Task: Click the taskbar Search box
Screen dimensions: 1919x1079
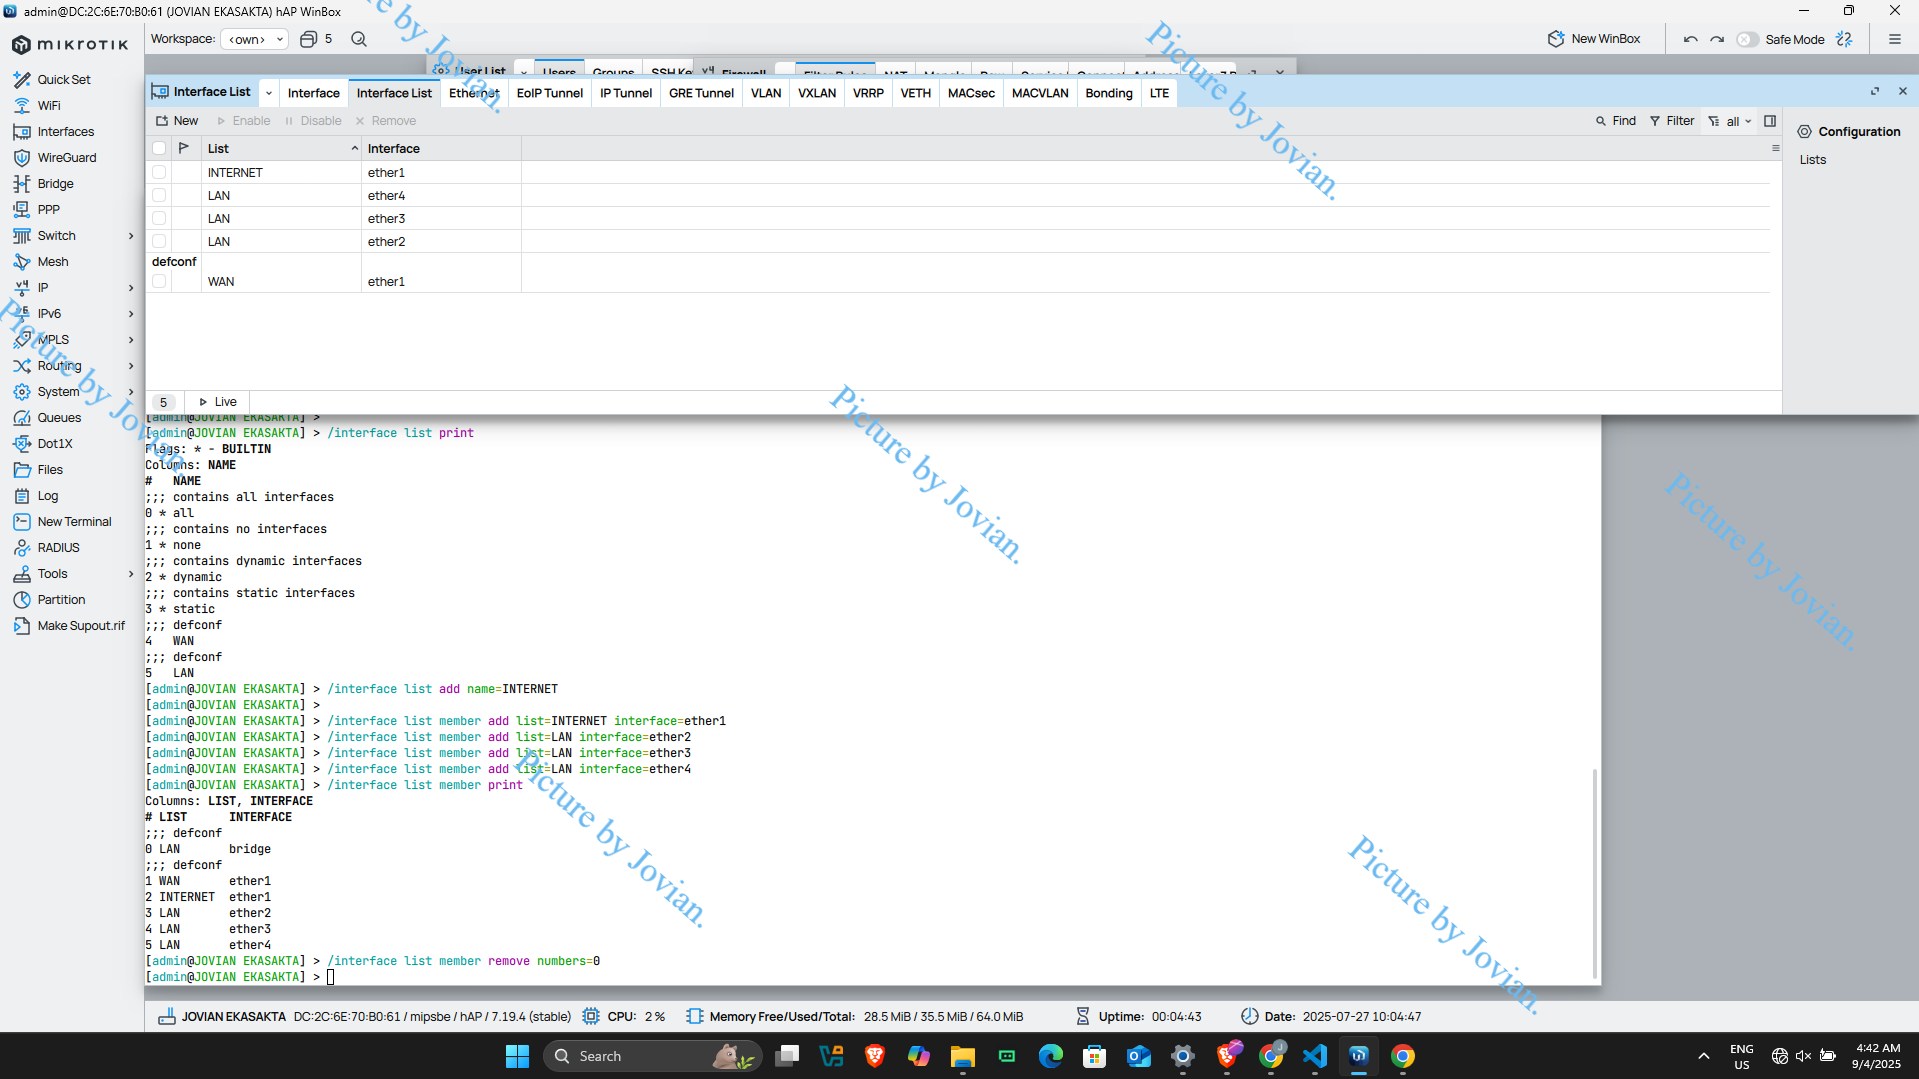Action: [x=652, y=1056]
